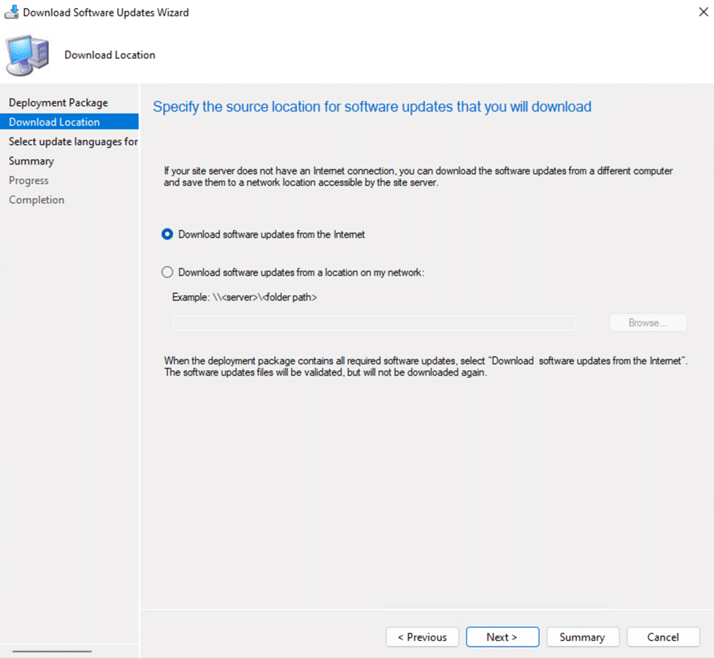Select Download Location step in sidebar

[54, 122]
